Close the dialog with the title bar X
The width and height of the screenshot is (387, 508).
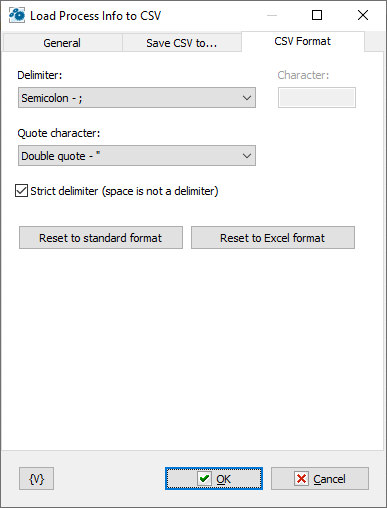(363, 15)
